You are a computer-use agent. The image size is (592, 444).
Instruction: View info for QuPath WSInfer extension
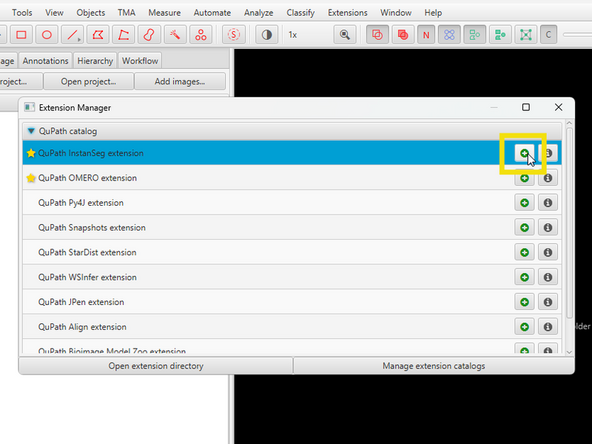548,278
